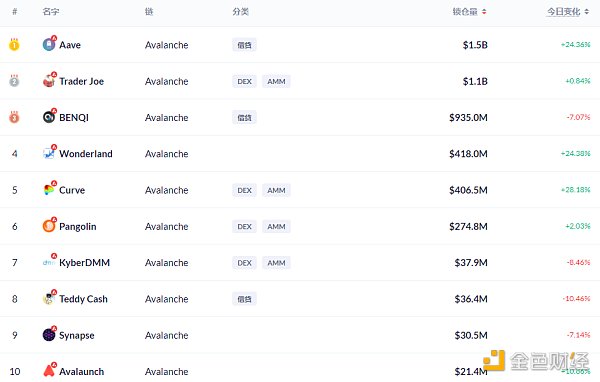Click the 分类 column header

(x=240, y=12)
